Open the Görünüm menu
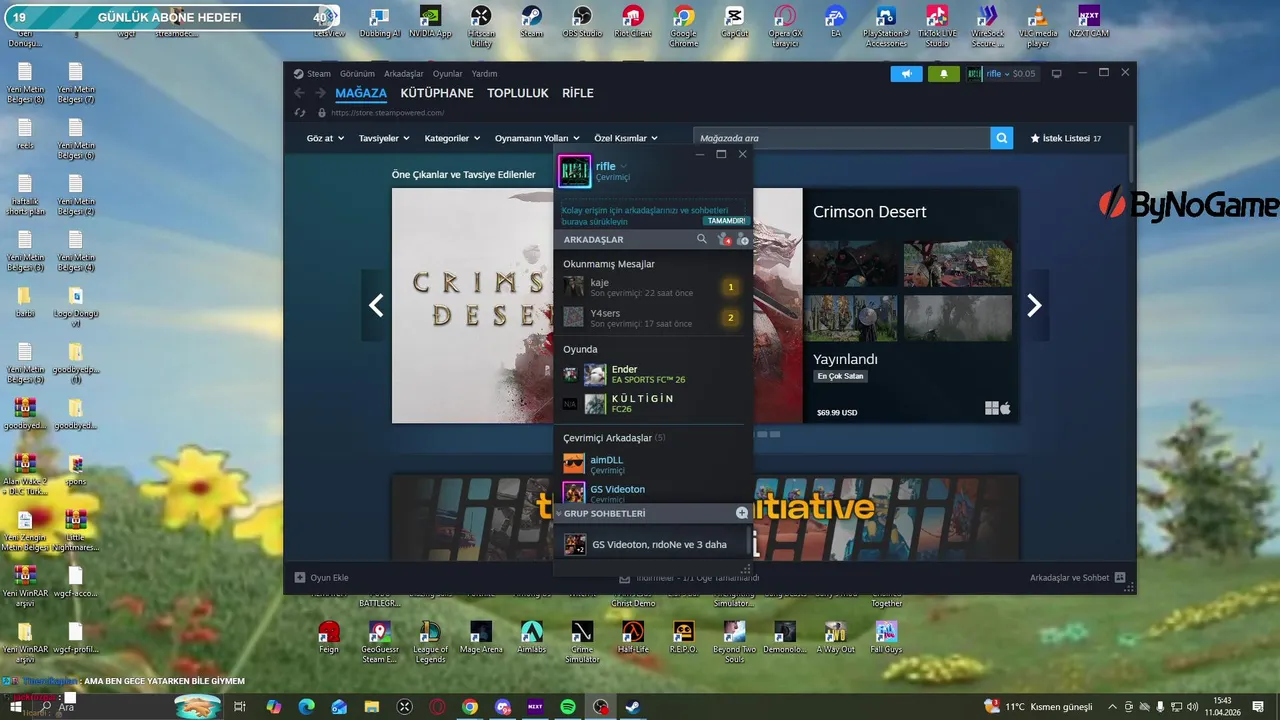 pyautogui.click(x=357, y=74)
